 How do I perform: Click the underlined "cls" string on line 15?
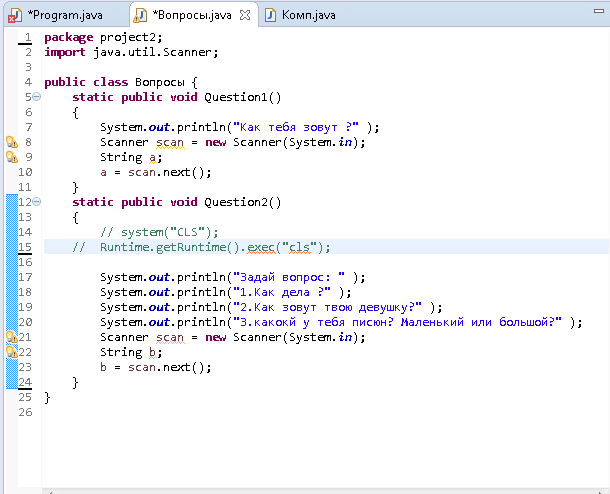pyautogui.click(x=299, y=247)
